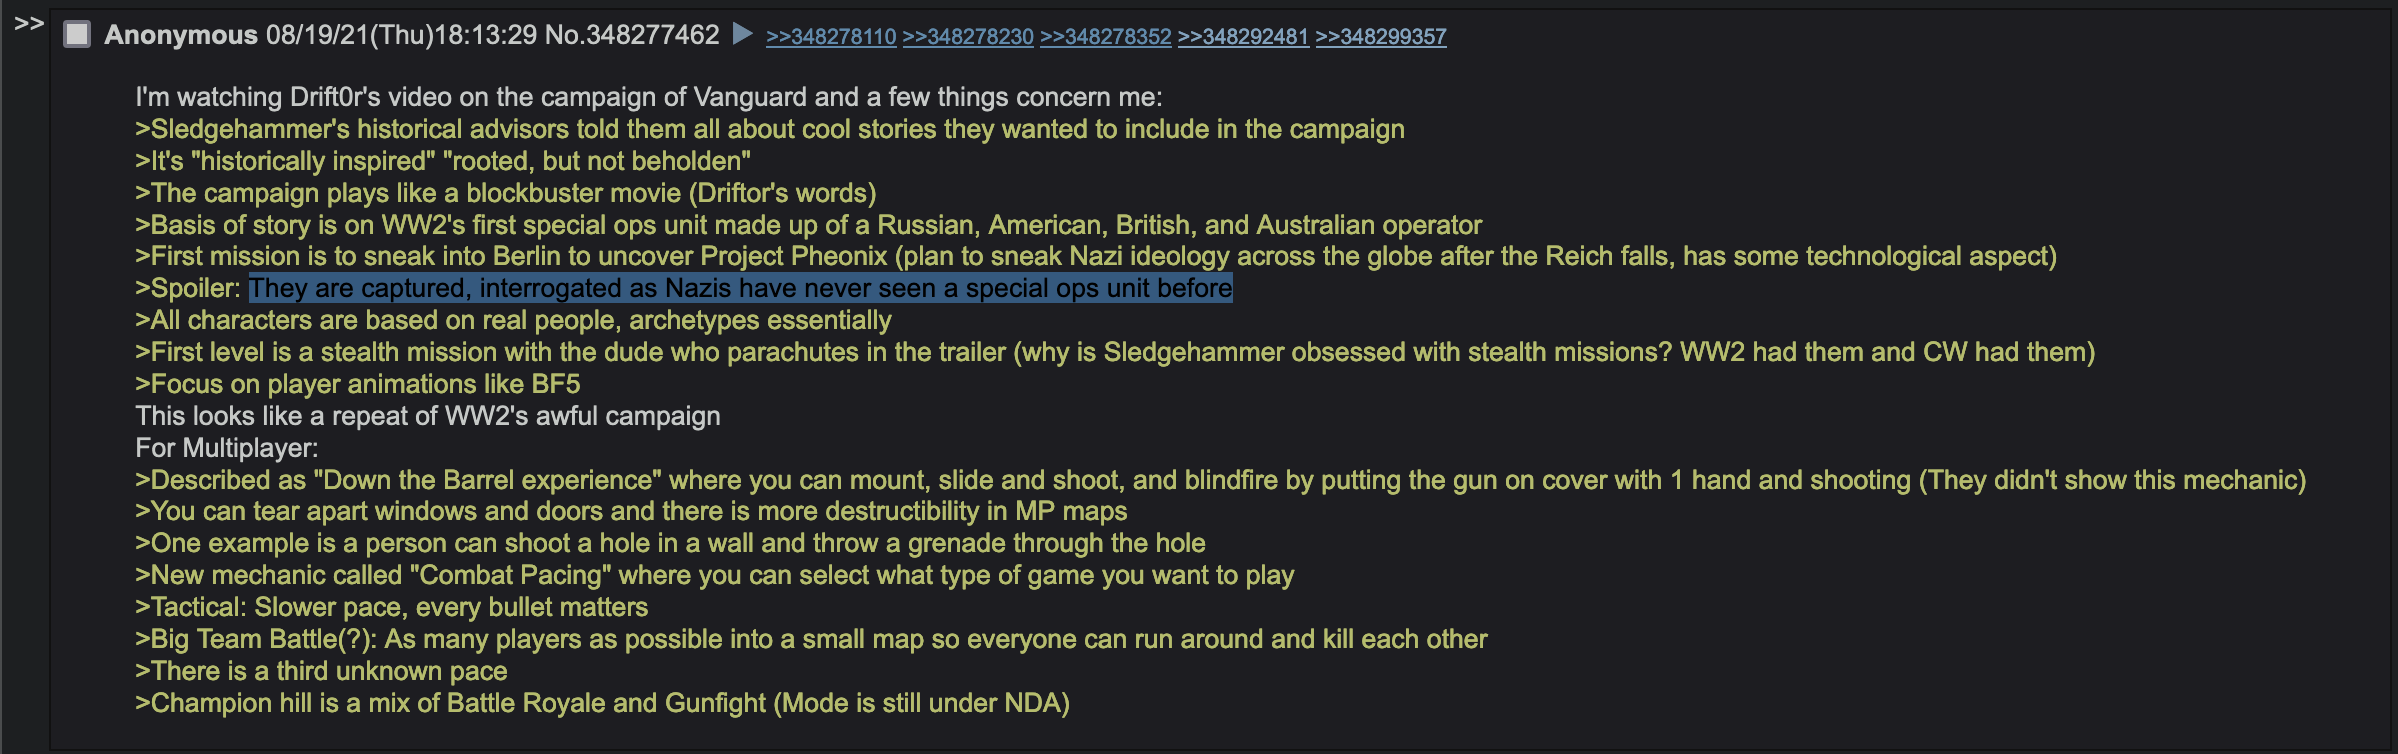
Task: Click "There is a third unknown pace" line
Action: (x=322, y=671)
